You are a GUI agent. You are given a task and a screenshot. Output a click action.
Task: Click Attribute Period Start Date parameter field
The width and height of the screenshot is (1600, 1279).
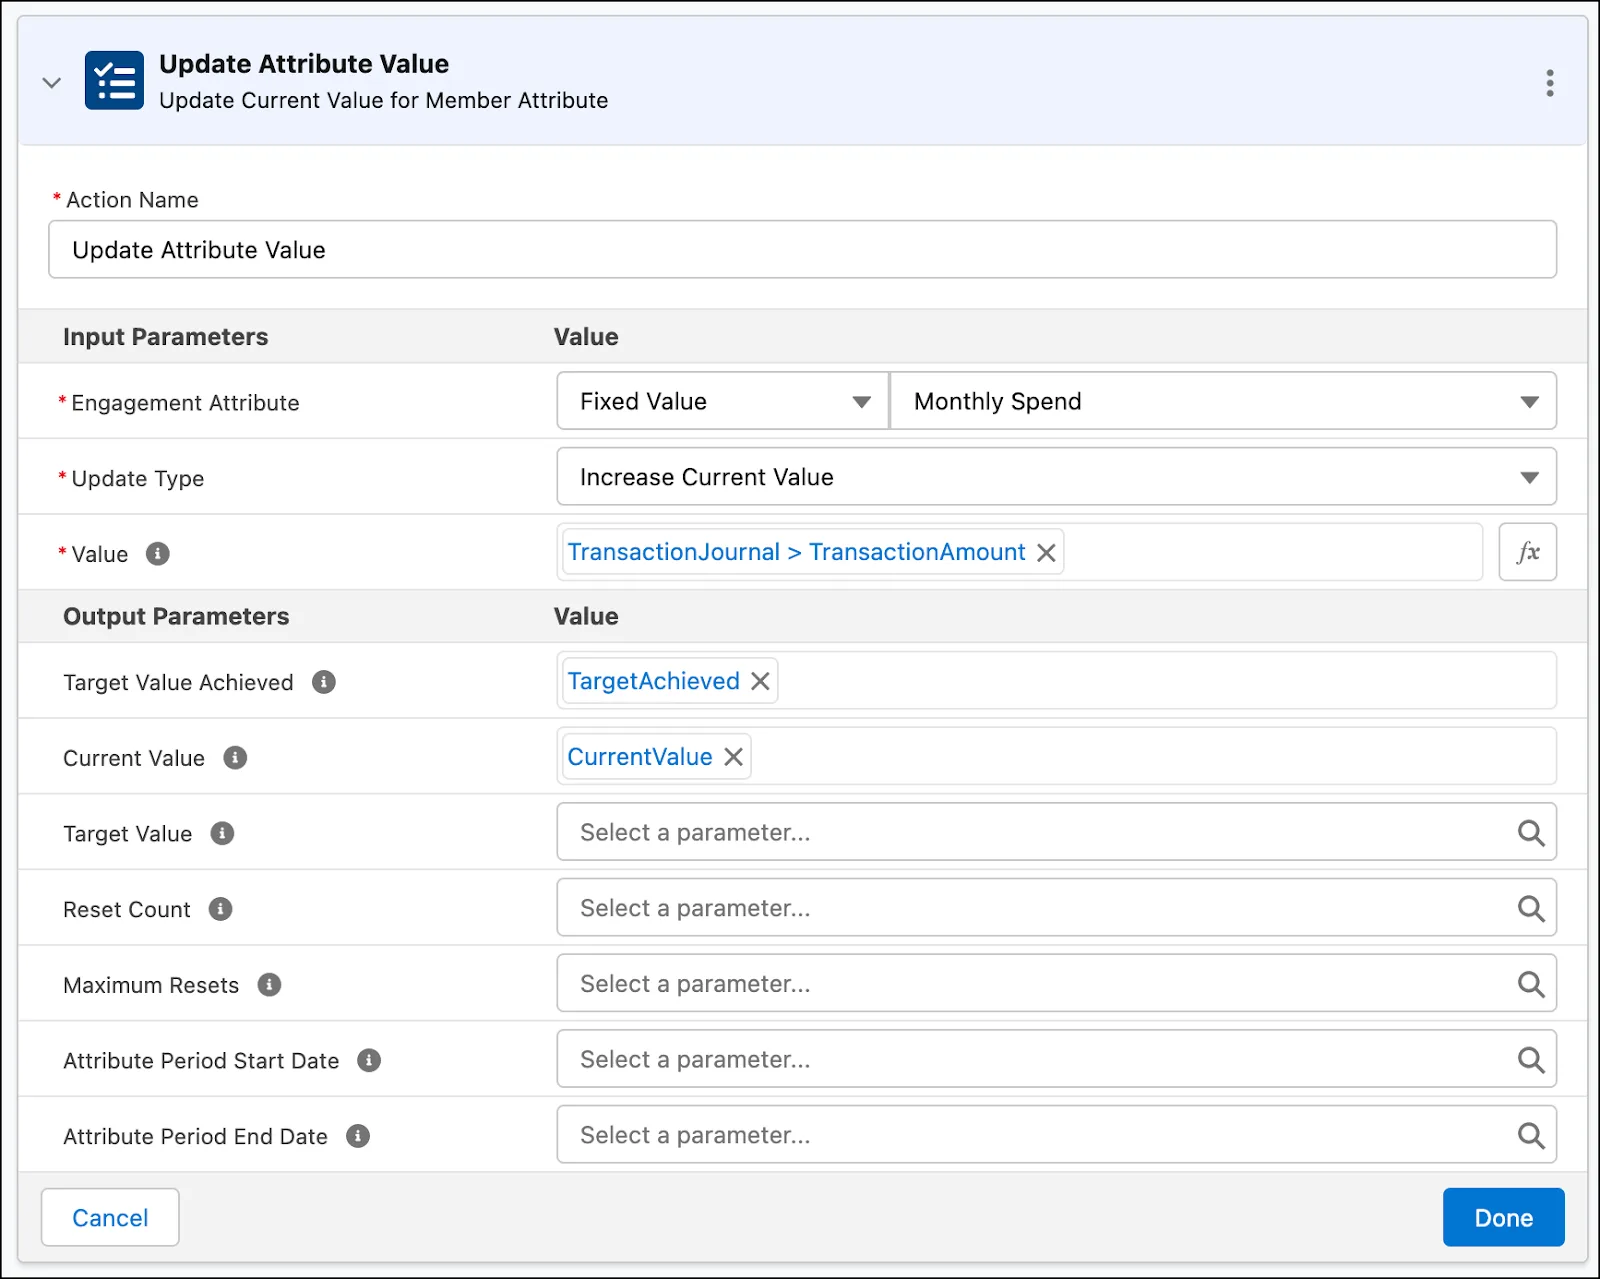coord(1056,1059)
